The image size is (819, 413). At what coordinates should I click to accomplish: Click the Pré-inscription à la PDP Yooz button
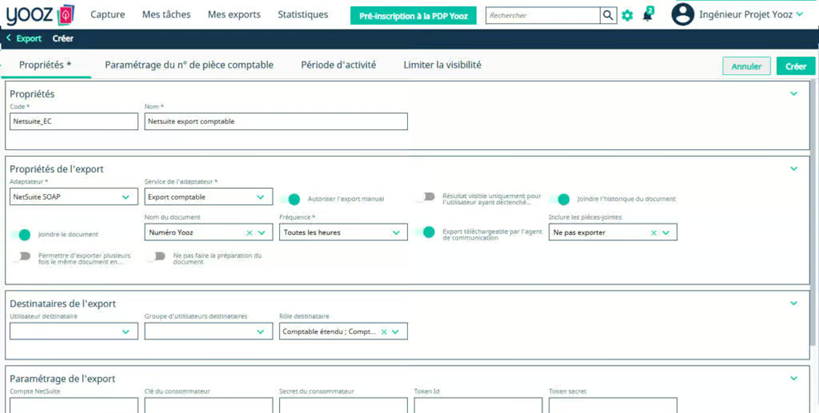[413, 16]
